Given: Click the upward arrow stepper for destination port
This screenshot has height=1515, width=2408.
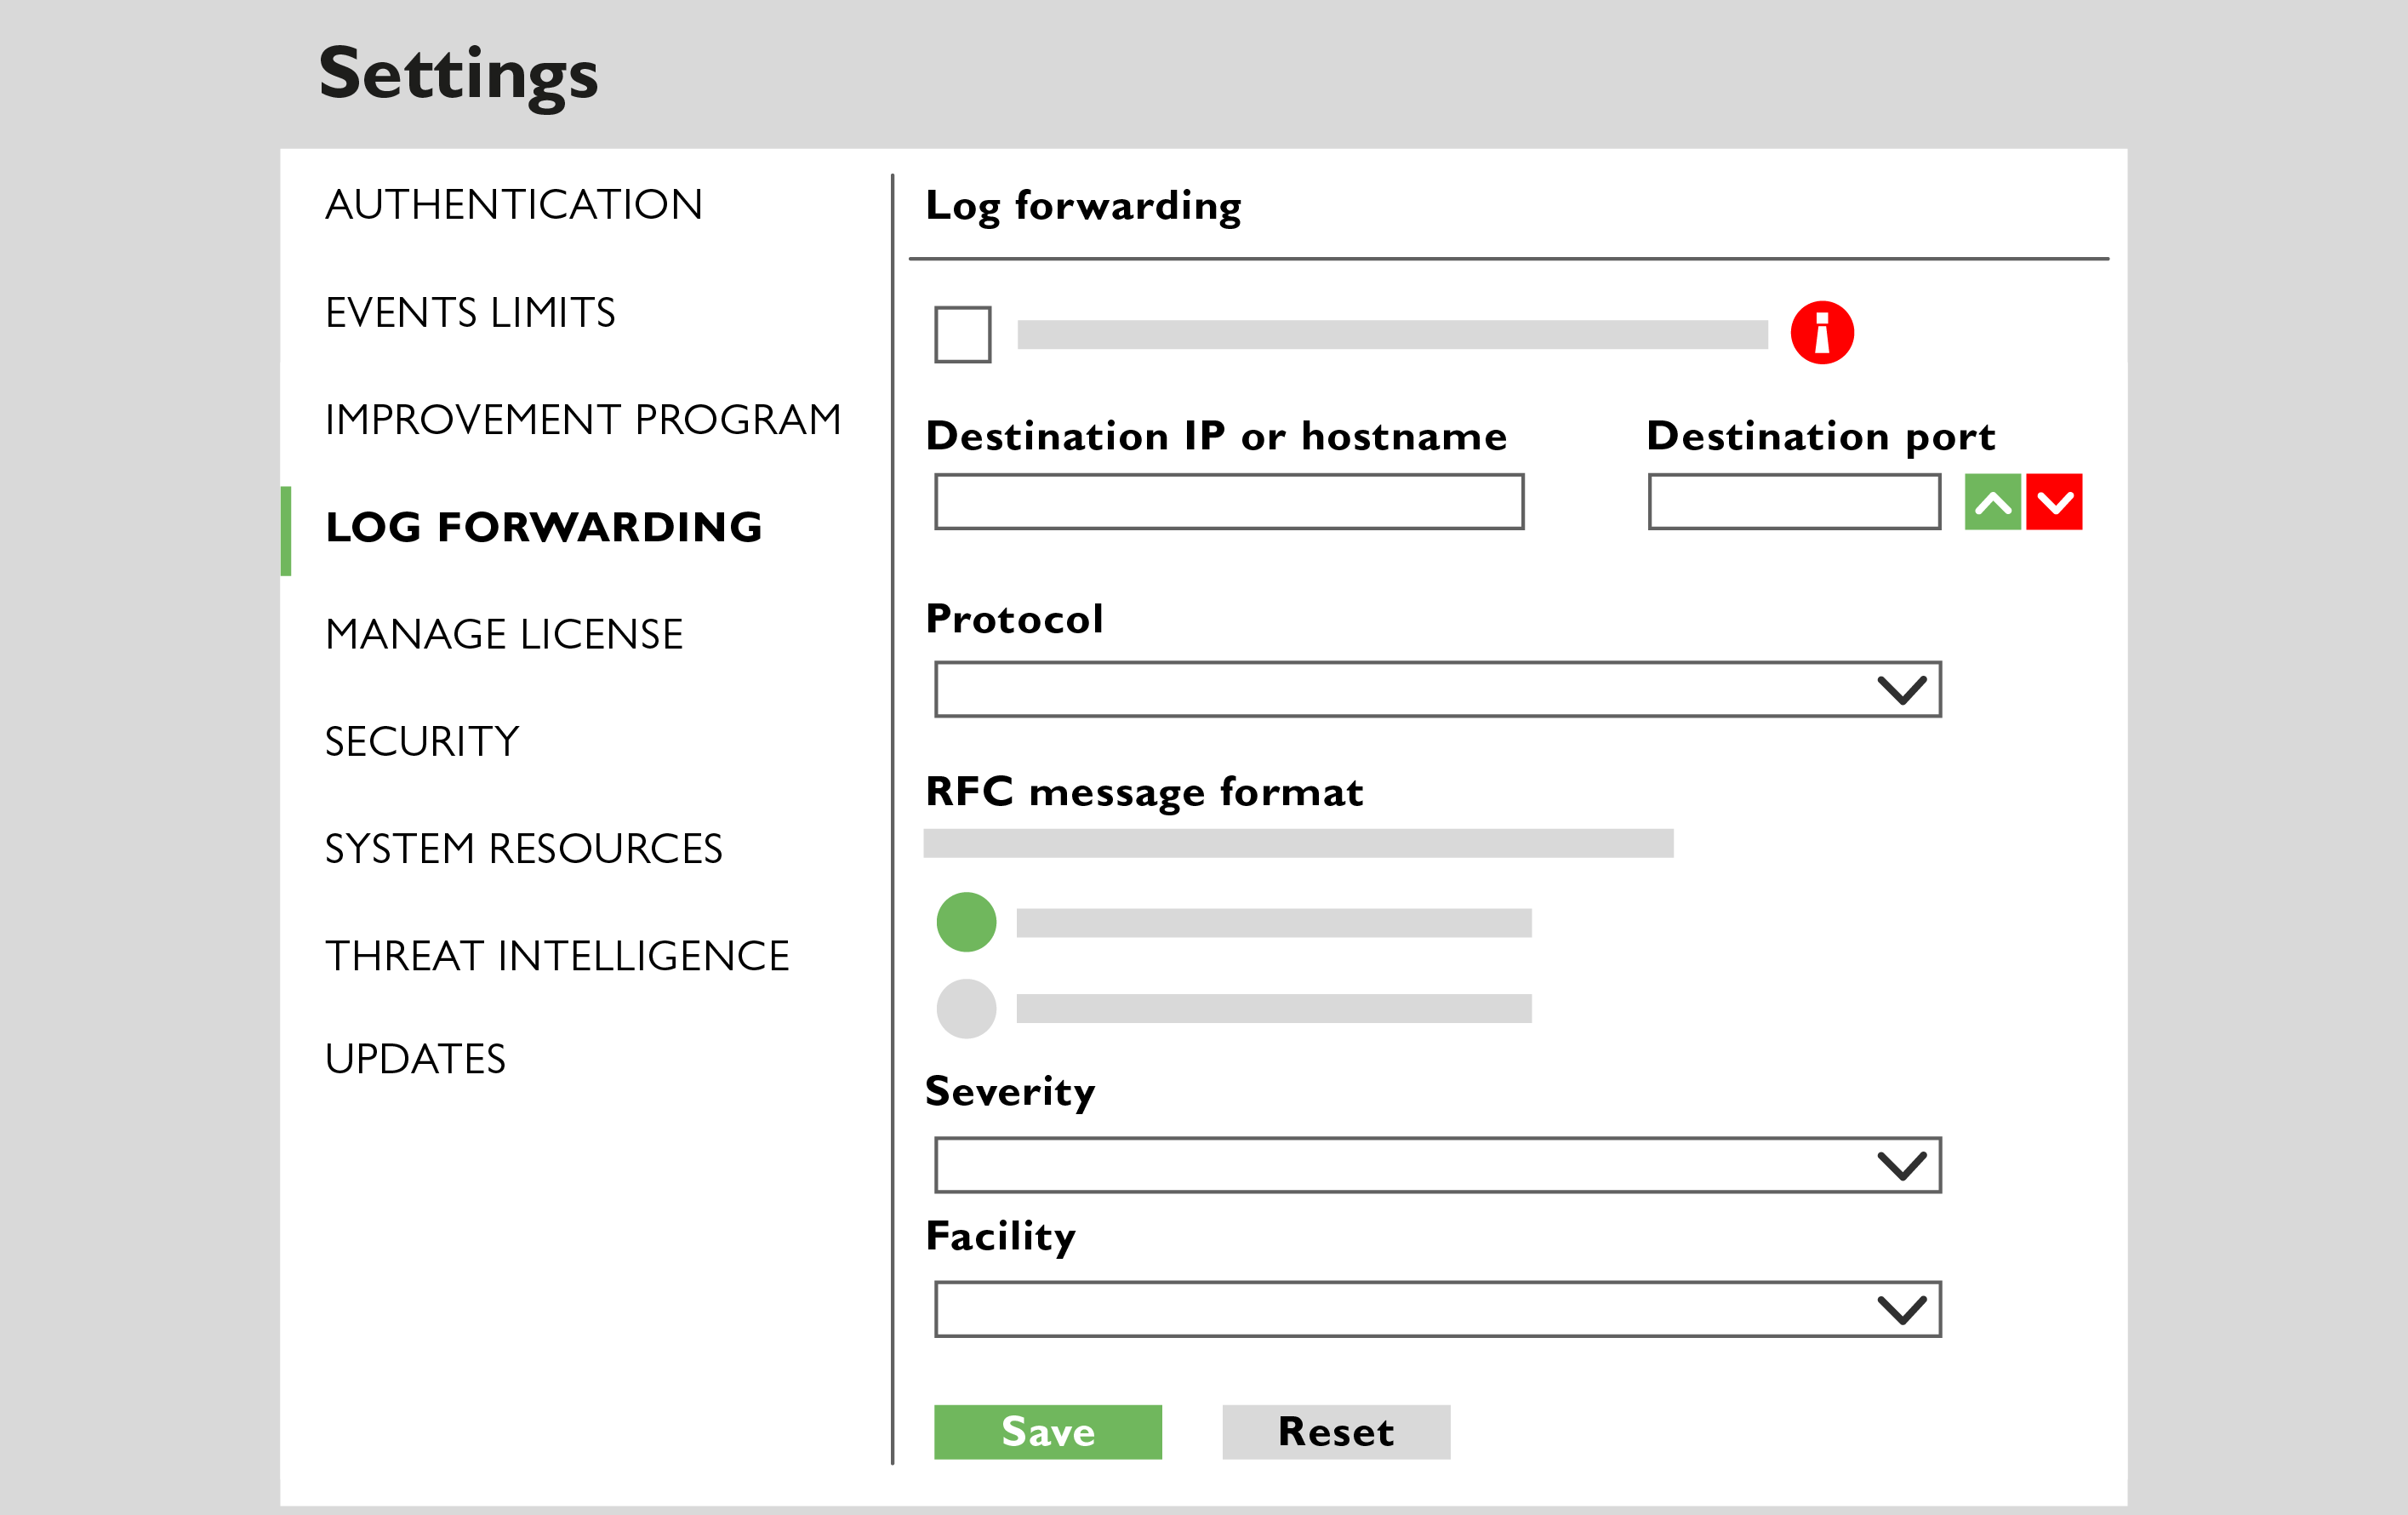Looking at the screenshot, I should point(1993,505).
